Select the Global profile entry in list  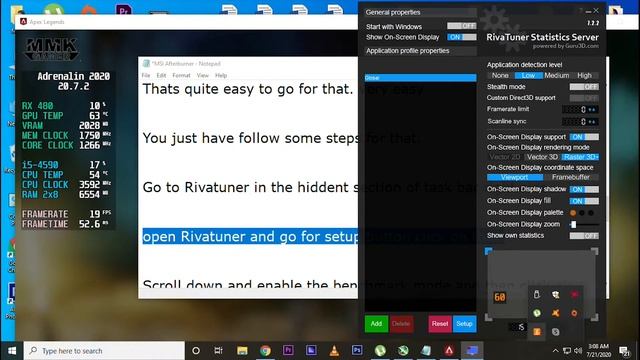click(420, 78)
